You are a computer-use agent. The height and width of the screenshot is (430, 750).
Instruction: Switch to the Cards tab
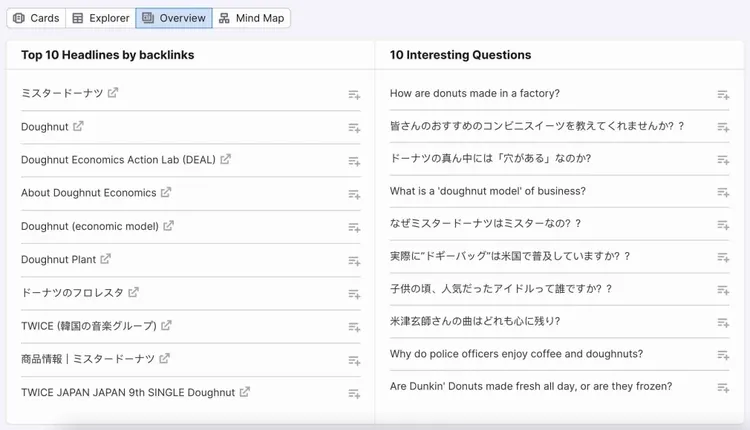coord(36,18)
